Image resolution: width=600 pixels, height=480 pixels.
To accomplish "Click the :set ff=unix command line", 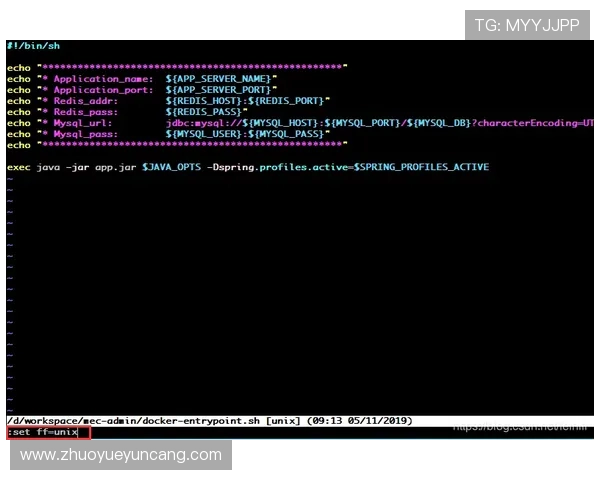I will point(44,432).
